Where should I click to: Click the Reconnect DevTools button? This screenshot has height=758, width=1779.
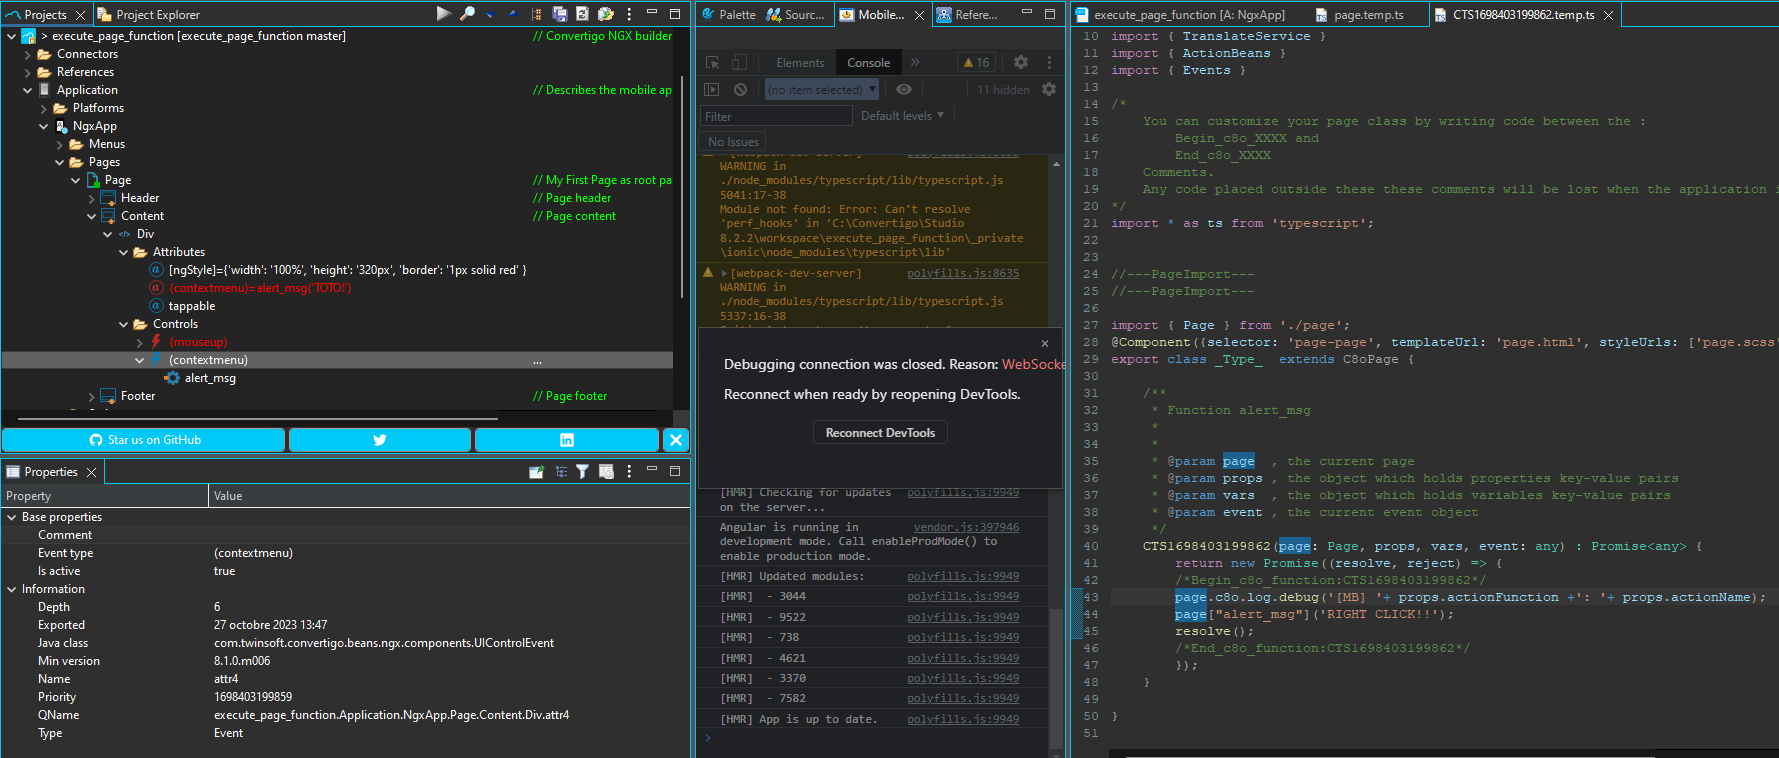point(880,433)
